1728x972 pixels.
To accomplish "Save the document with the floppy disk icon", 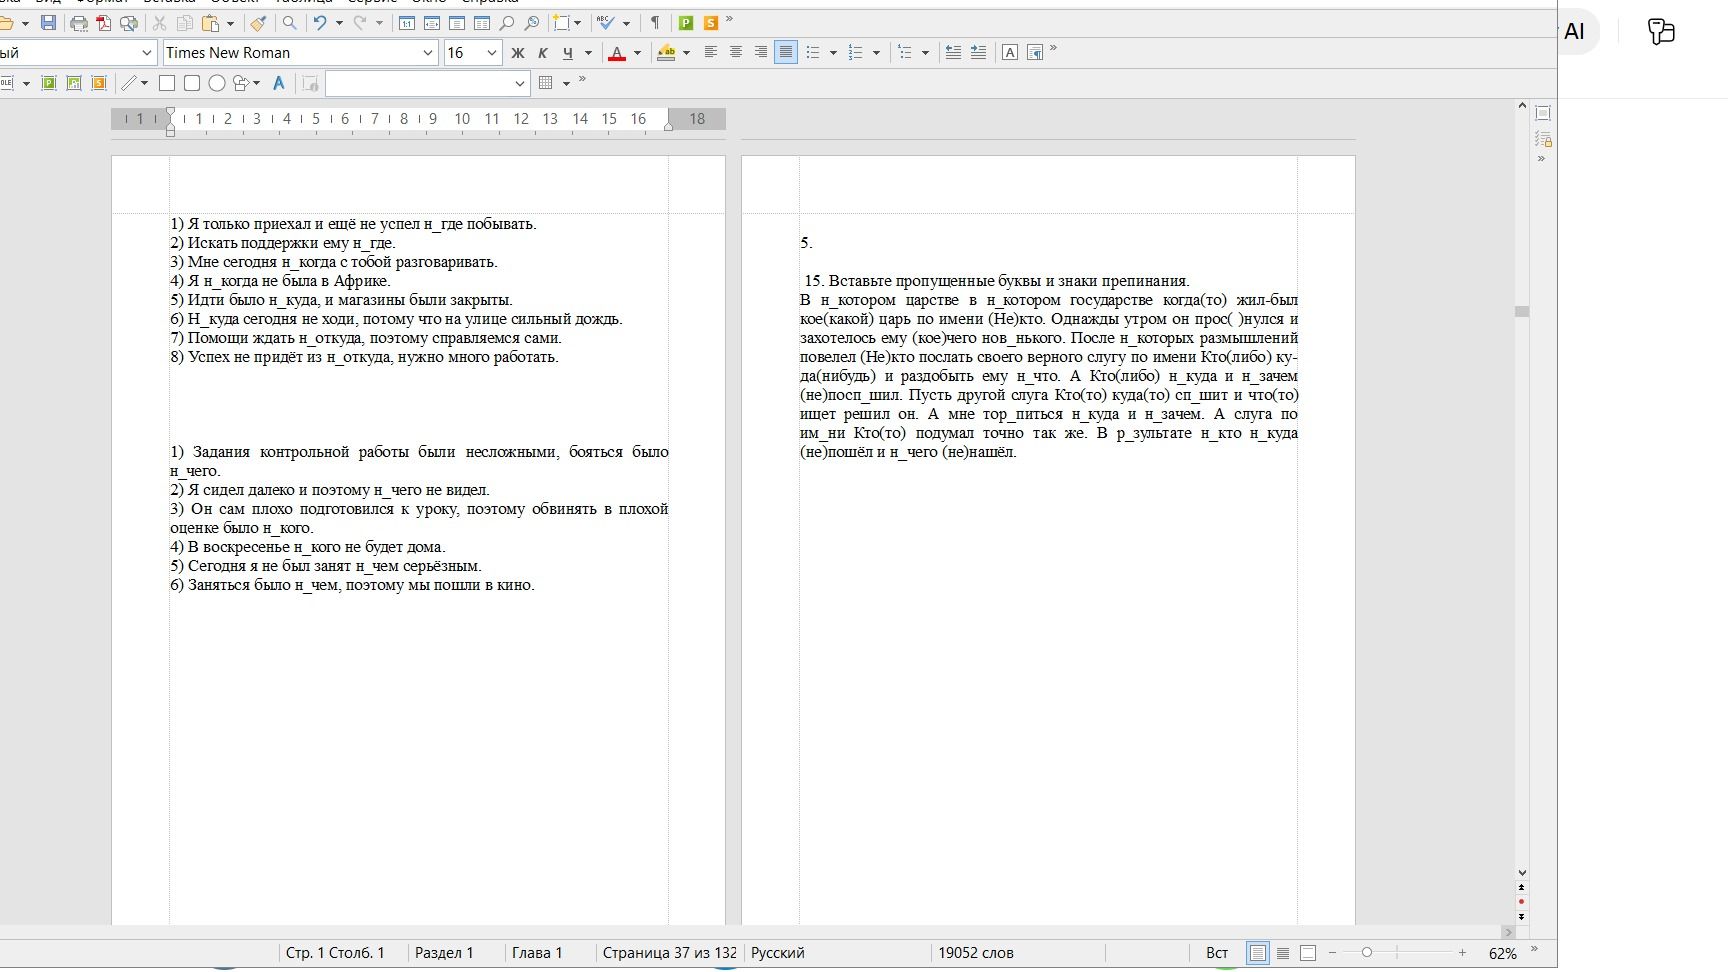I will click(x=48, y=23).
